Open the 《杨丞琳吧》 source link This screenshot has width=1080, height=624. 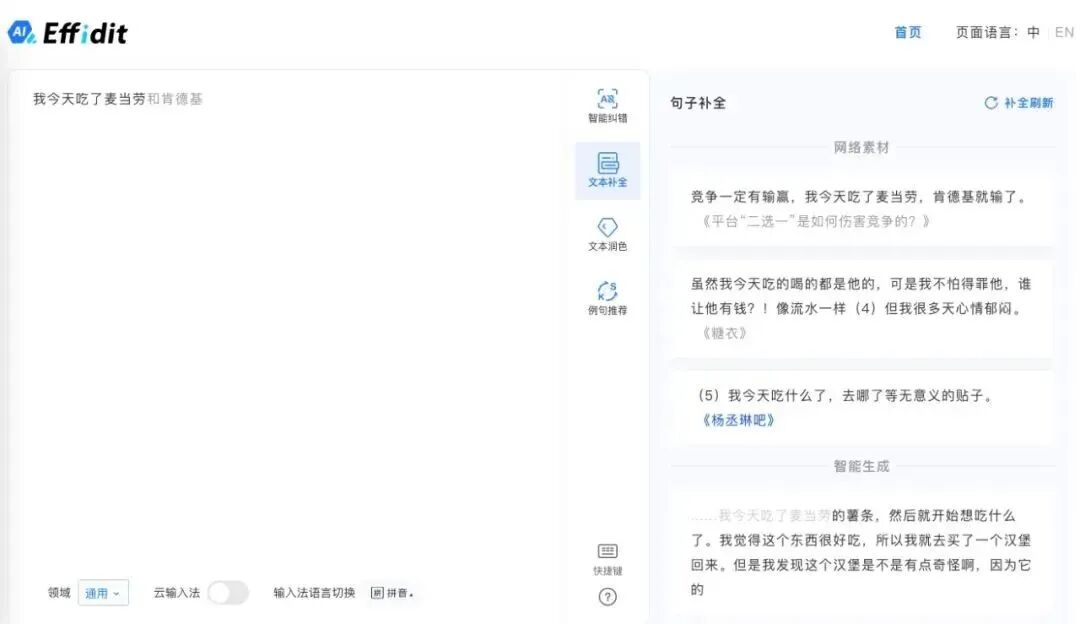739,420
